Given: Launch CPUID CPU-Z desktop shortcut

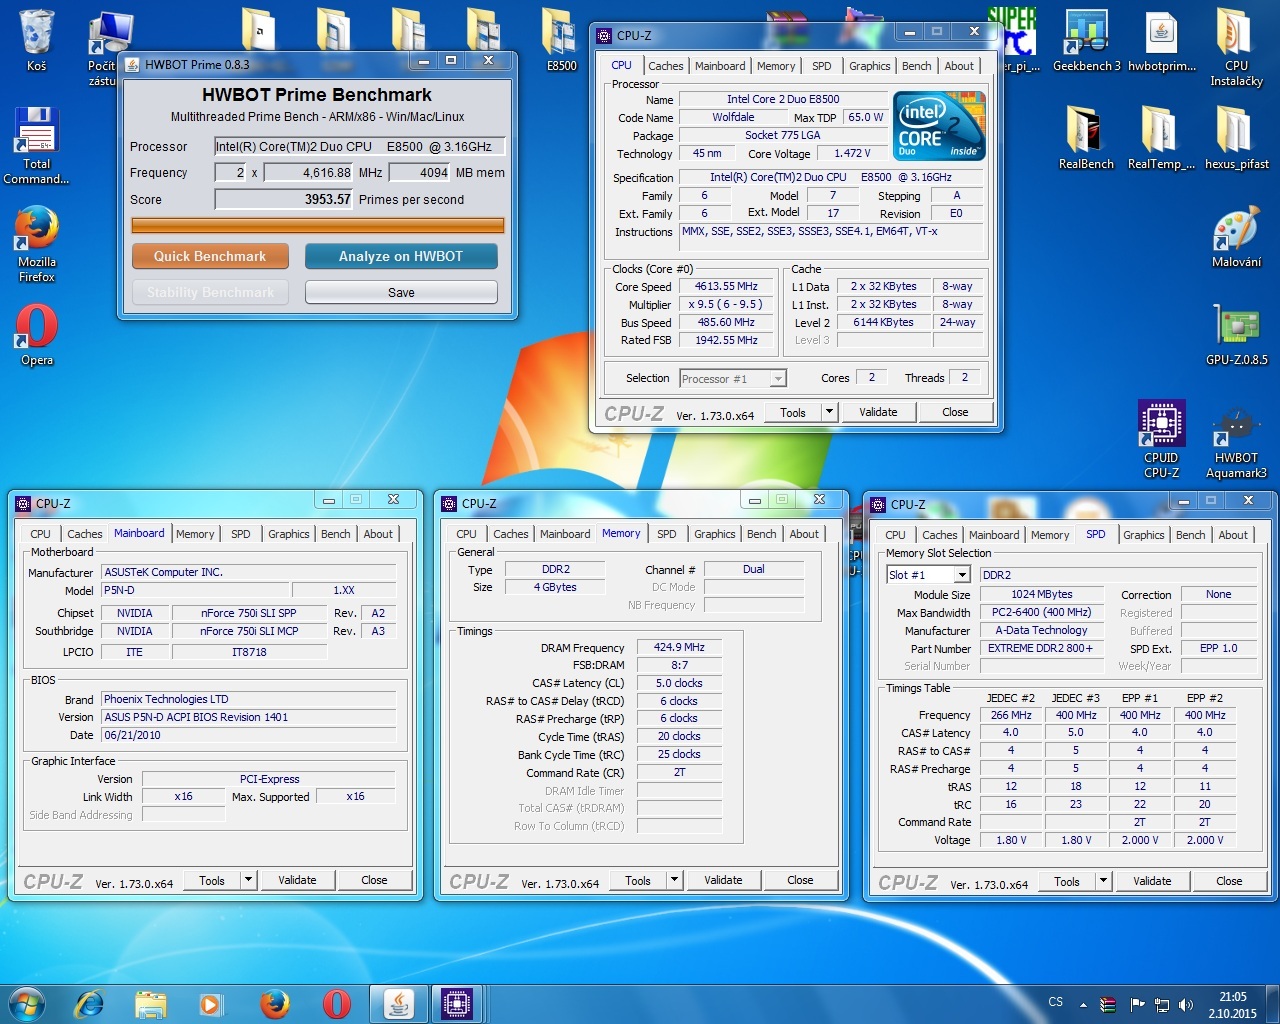Looking at the screenshot, I should [x=1161, y=439].
